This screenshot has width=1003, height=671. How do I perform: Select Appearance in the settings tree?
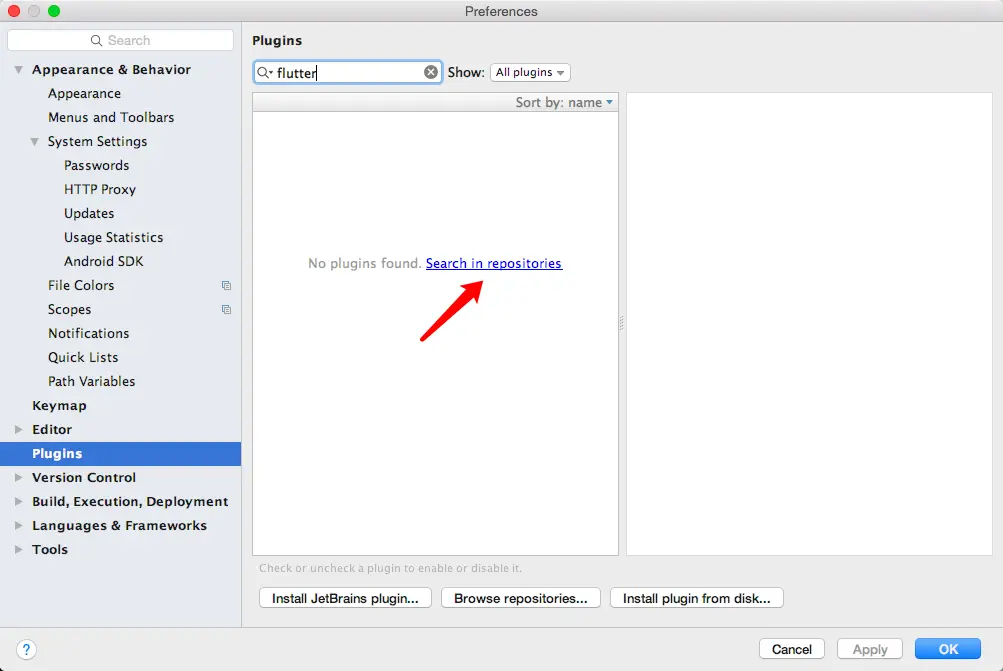84,93
